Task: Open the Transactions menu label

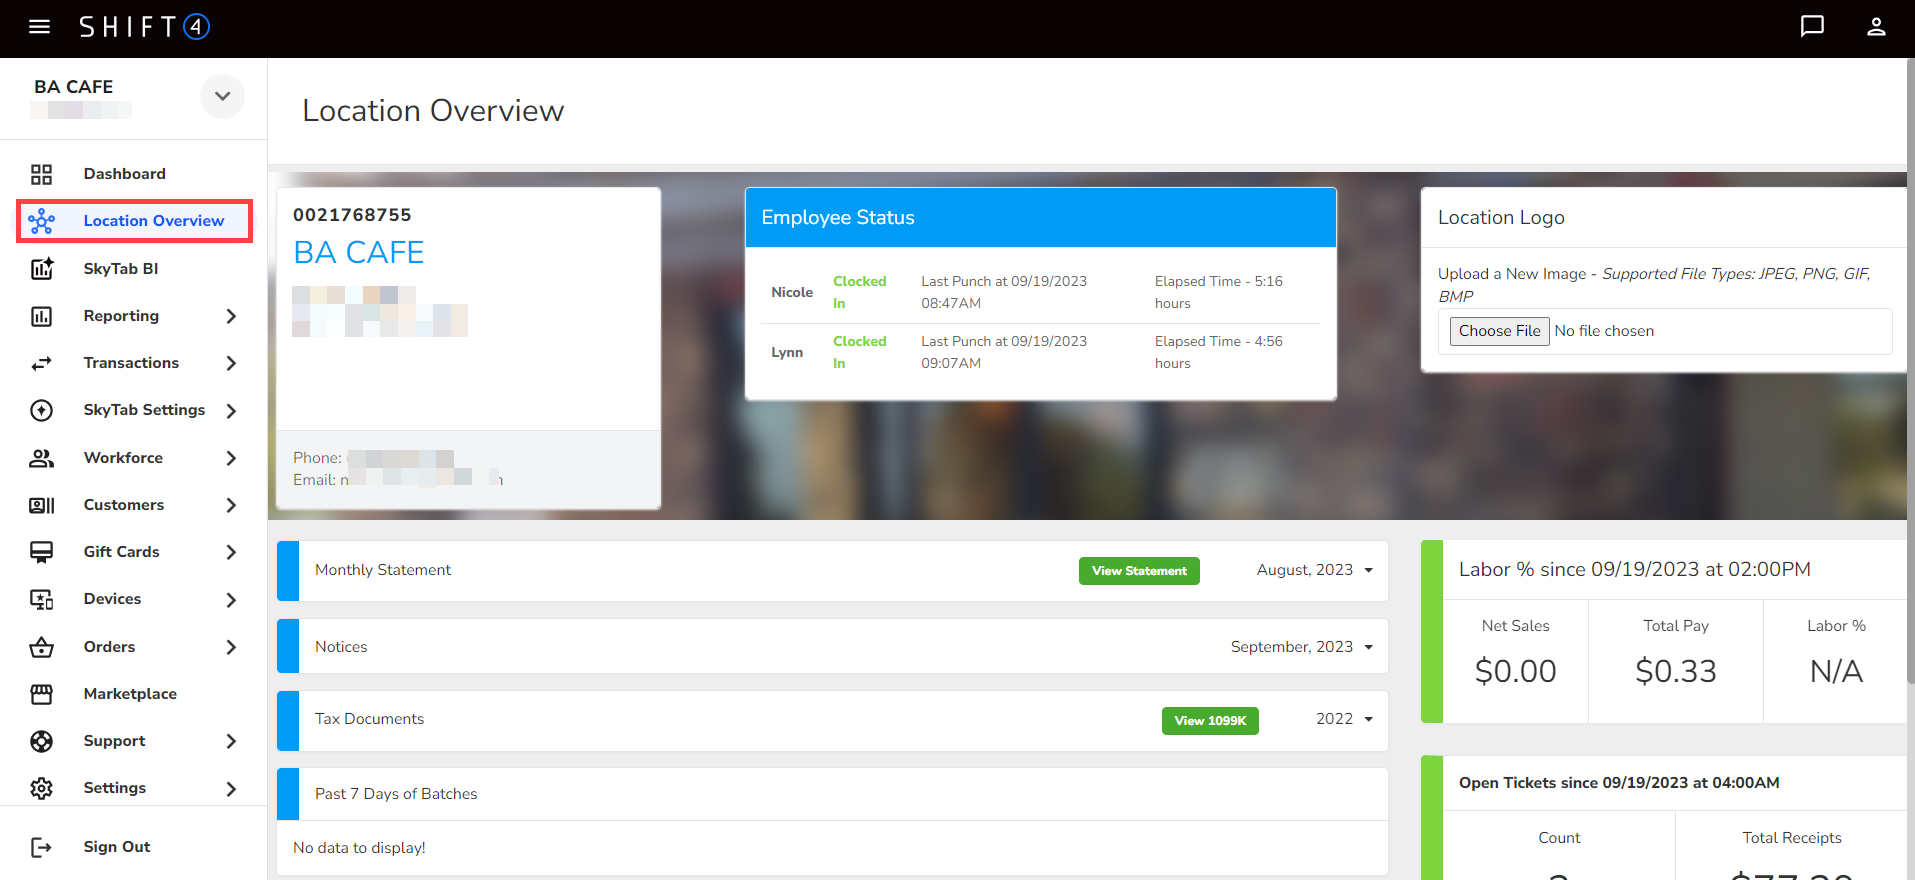Action: 131,363
